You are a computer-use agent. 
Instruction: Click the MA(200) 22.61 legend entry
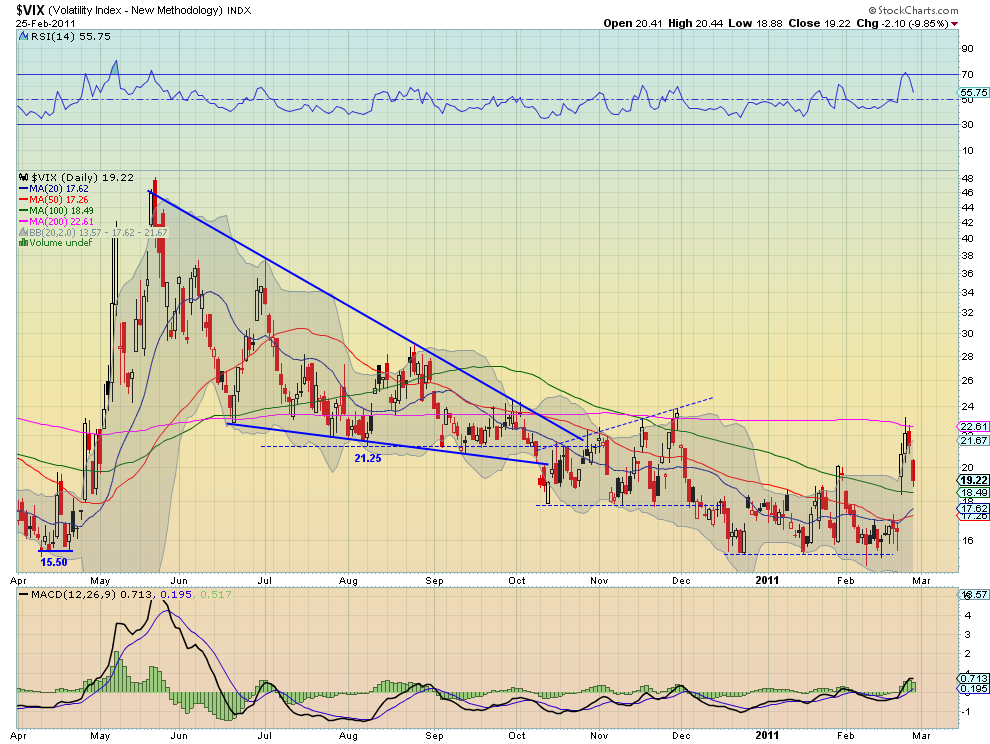point(56,222)
